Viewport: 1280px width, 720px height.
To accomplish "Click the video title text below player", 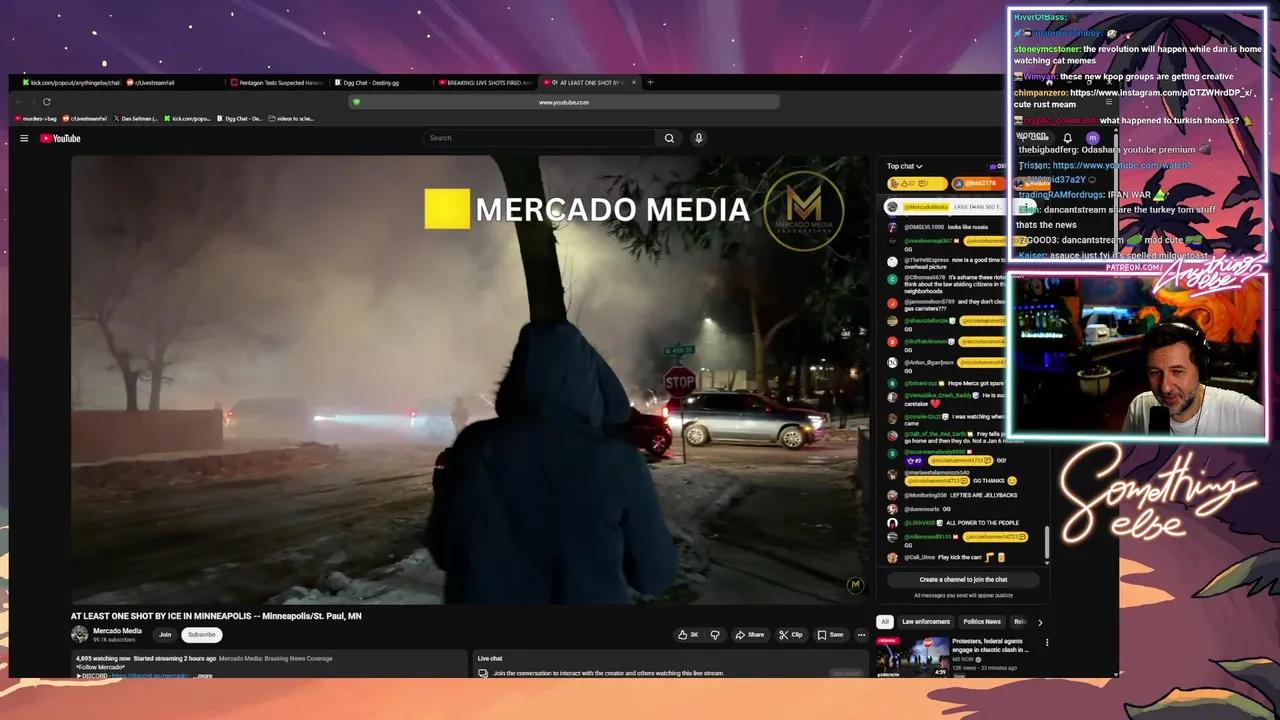I will click(216, 616).
